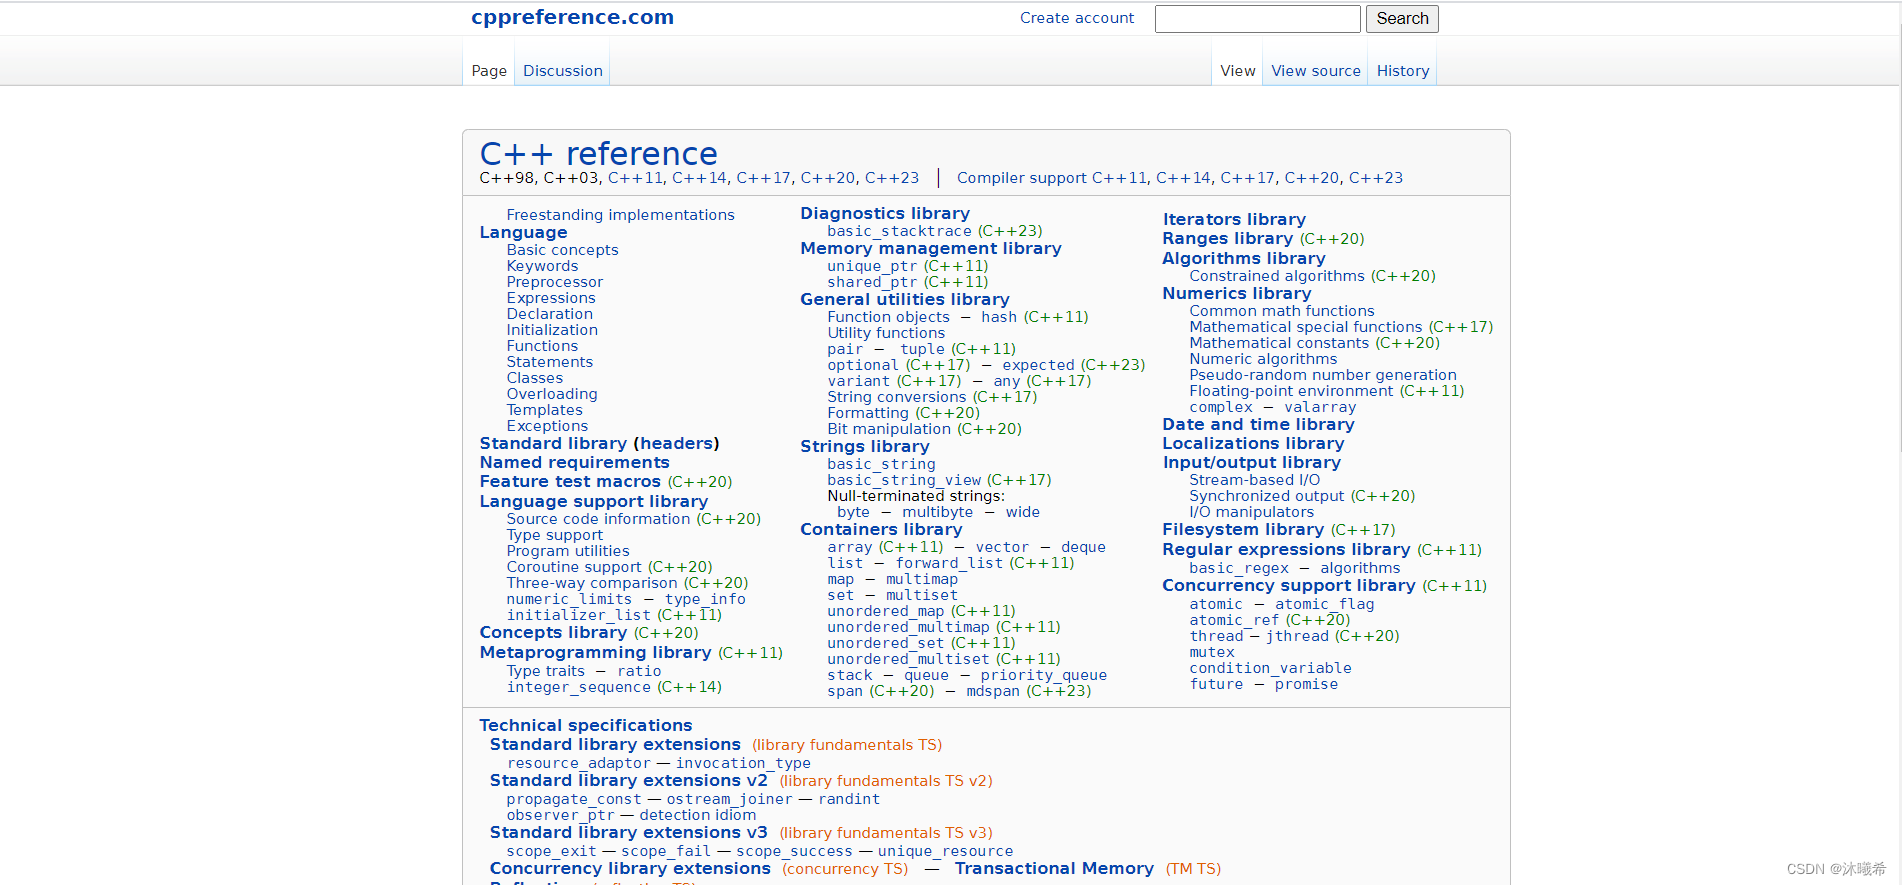
Task: Open Strings library link
Action: pos(864,446)
